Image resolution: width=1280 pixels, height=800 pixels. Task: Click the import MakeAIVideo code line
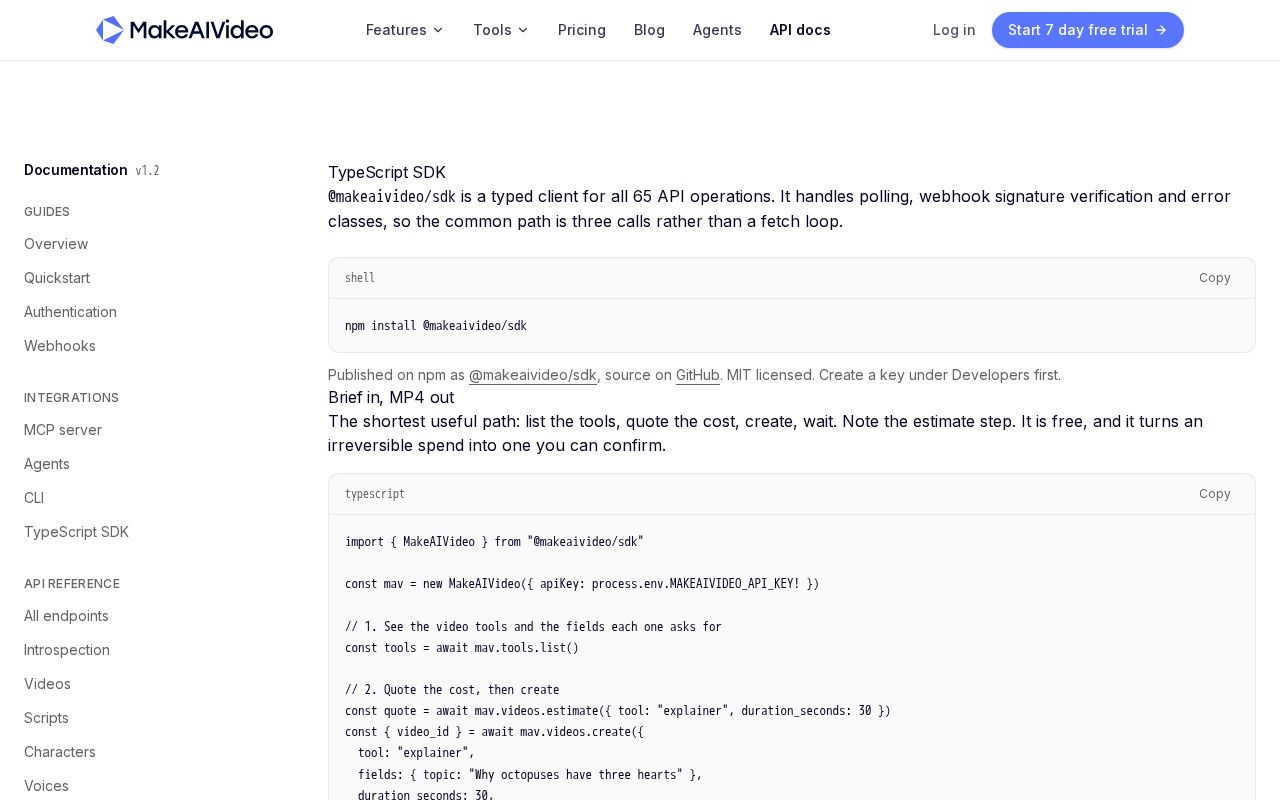pyautogui.click(x=494, y=542)
